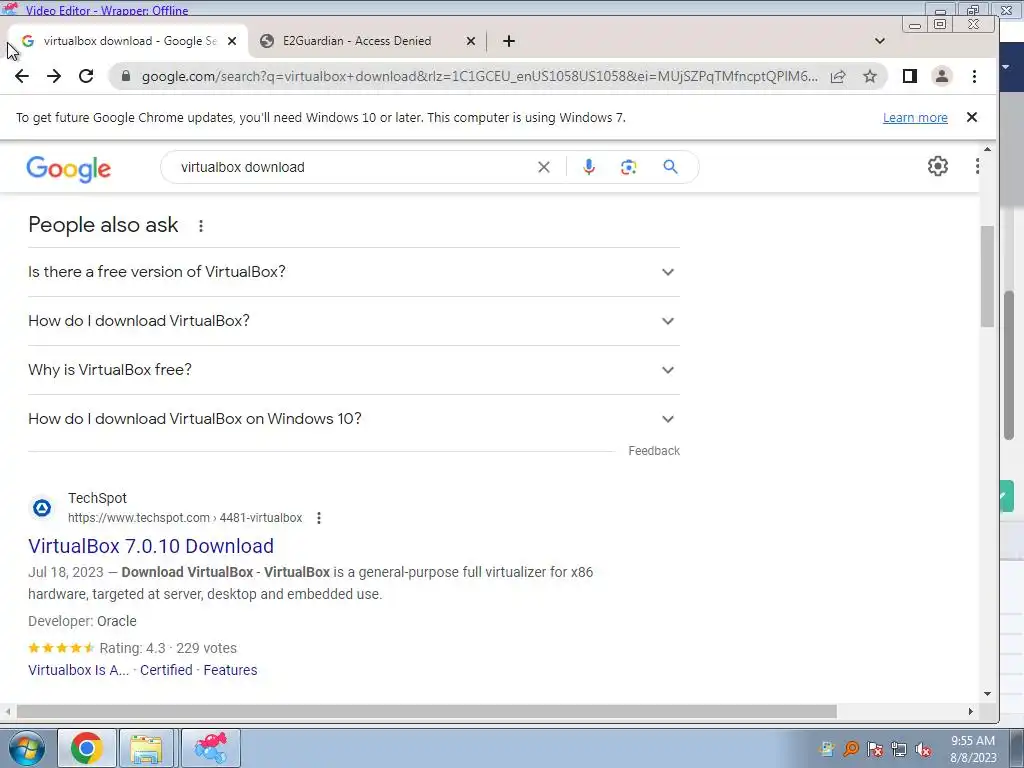Open Windows Explorer from the taskbar
1024x768 pixels.
(x=146, y=748)
